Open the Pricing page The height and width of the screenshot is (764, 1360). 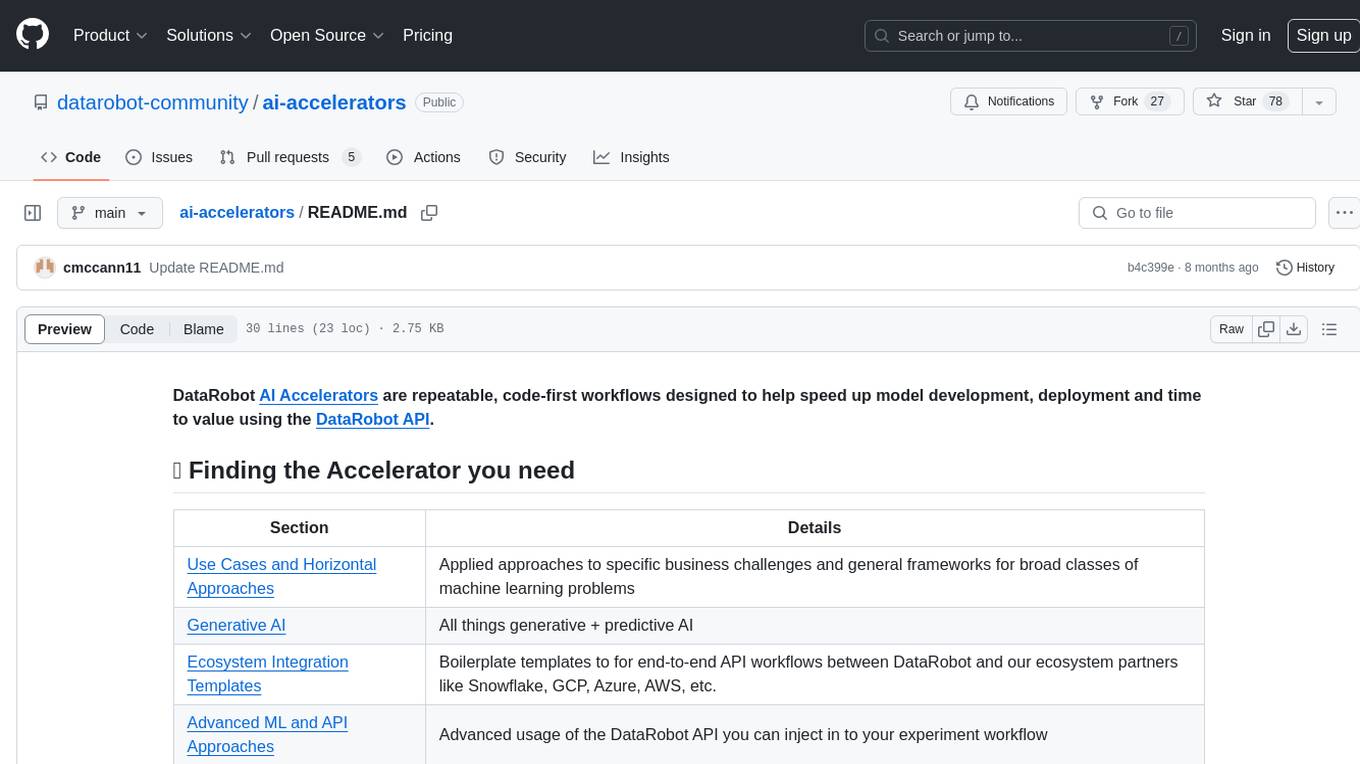427,35
